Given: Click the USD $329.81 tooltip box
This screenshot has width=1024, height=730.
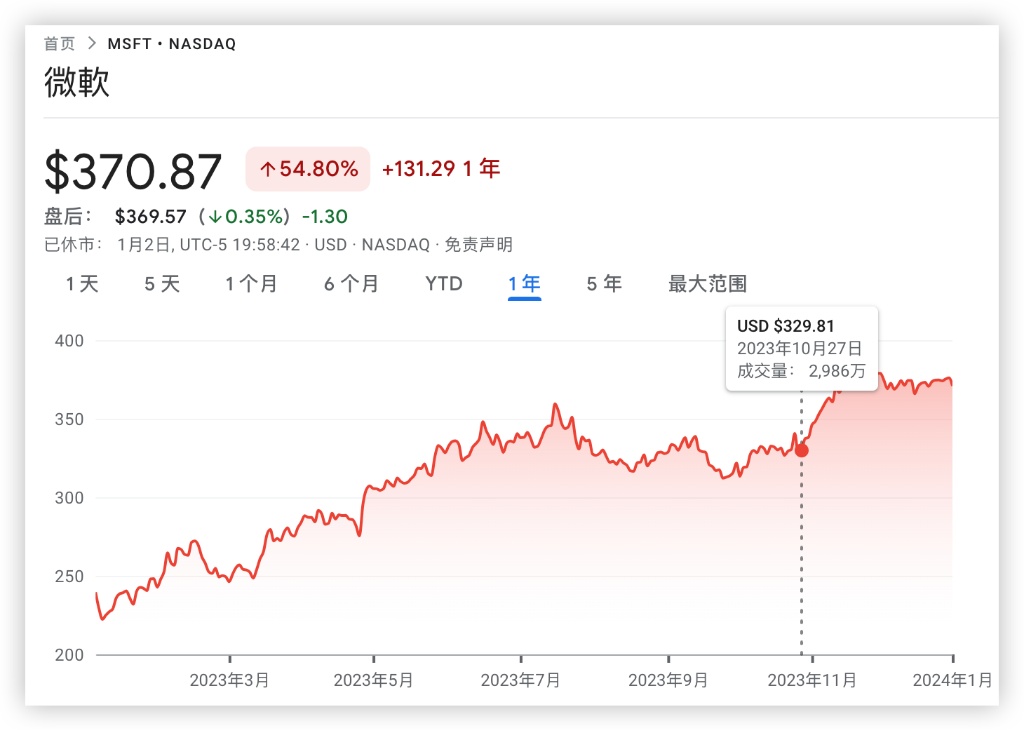Looking at the screenshot, I should pos(801,348).
